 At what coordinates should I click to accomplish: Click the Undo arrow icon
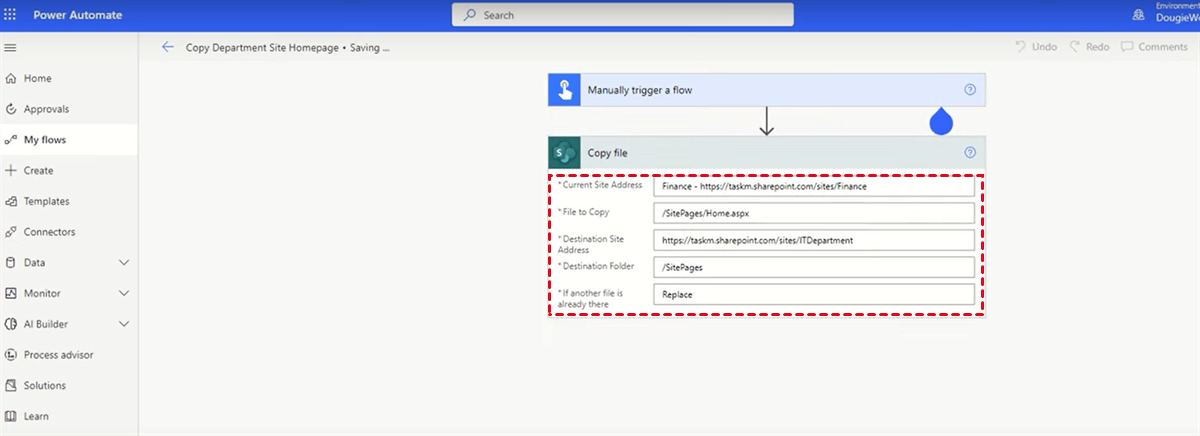(1020, 47)
